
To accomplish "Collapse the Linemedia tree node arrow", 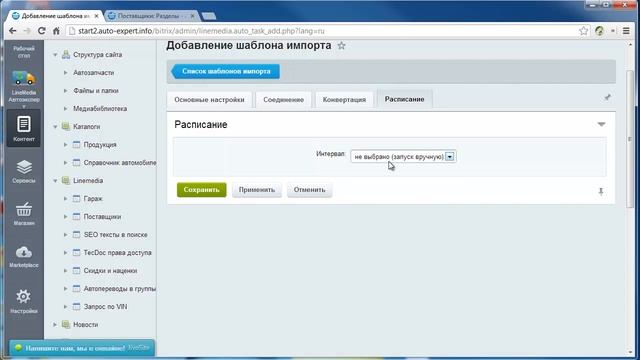I will pos(55,180).
